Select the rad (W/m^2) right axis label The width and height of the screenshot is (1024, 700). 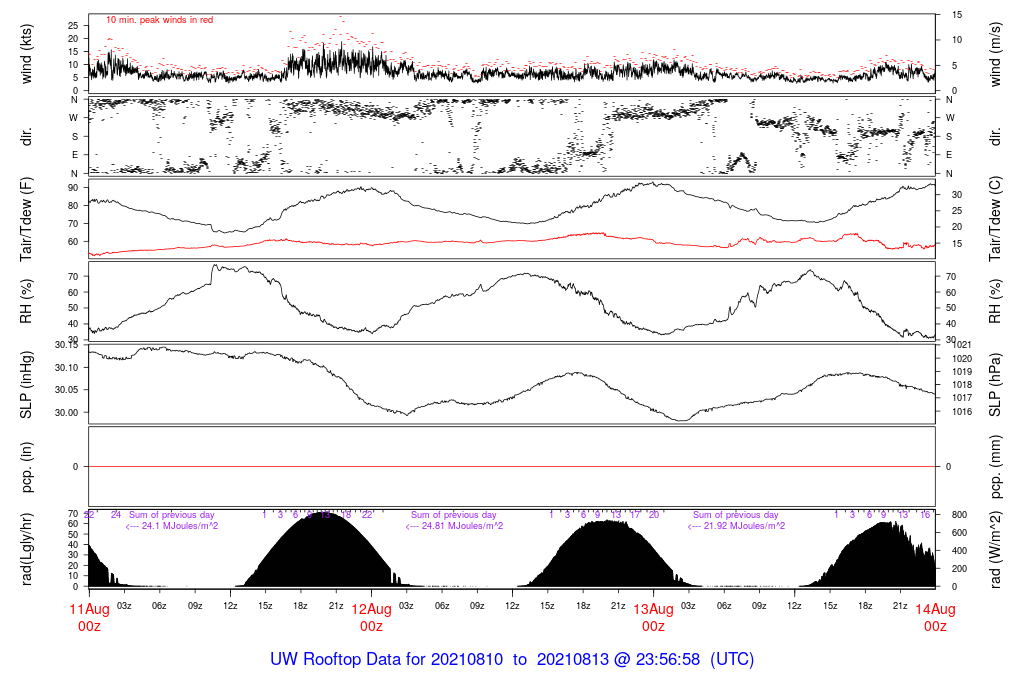[x=995, y=550]
